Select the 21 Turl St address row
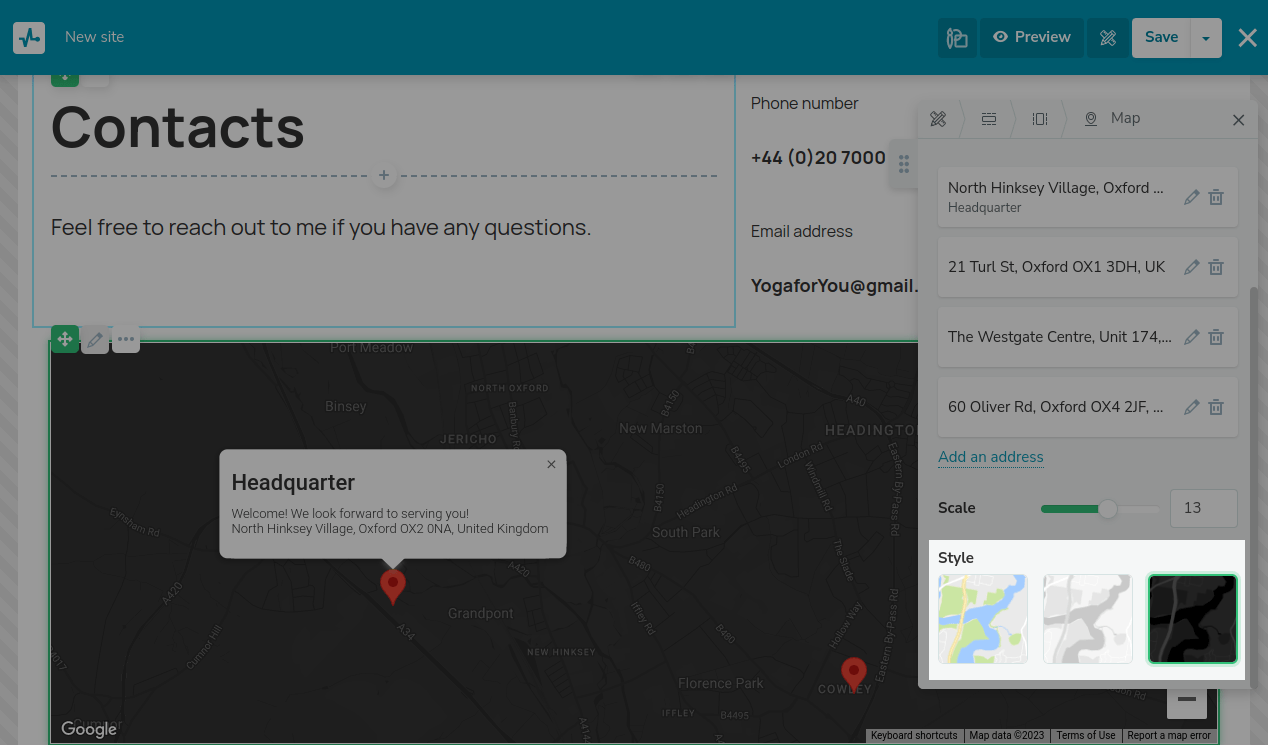This screenshot has height=745, width=1268. click(x=1088, y=267)
